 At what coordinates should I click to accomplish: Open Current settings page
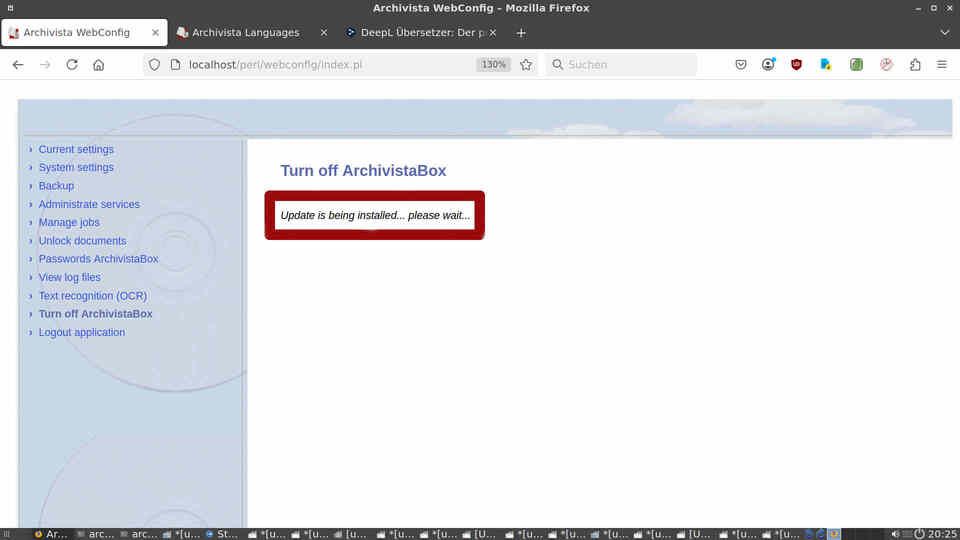coord(76,149)
